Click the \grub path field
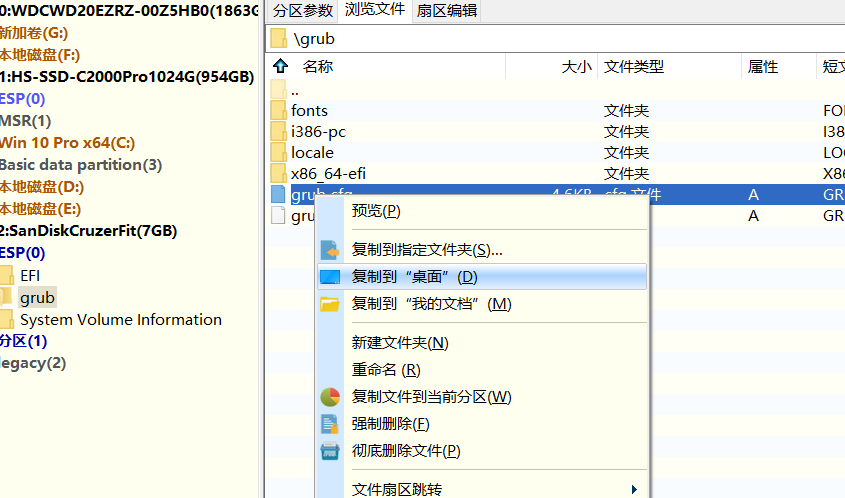 pos(555,38)
